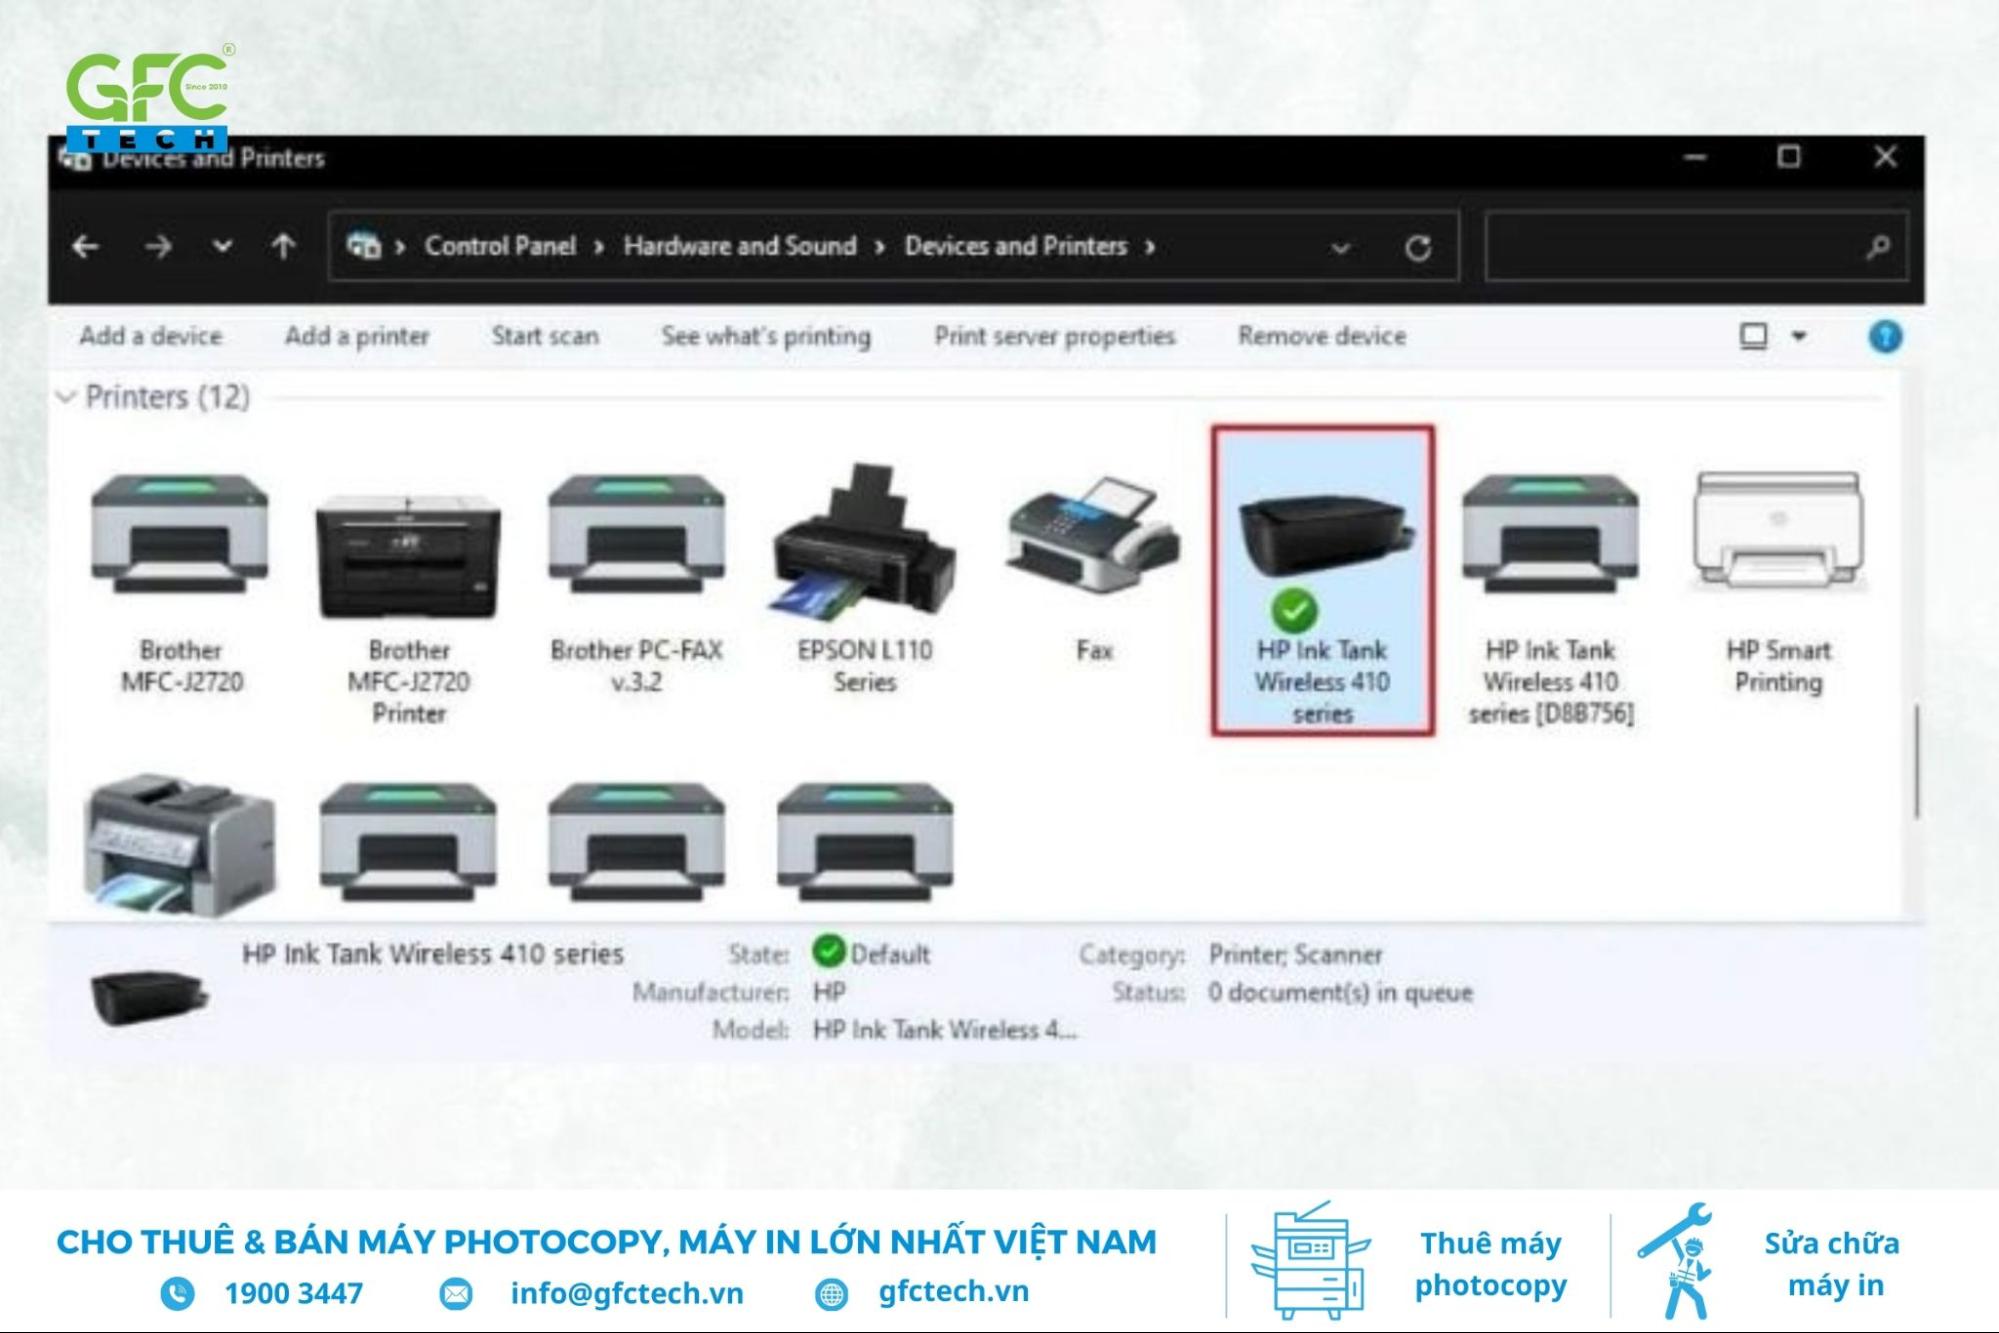Viewport: 1999px width, 1333px height.
Task: Navigate to Hardware and Sound breadcrumb
Action: click(740, 246)
